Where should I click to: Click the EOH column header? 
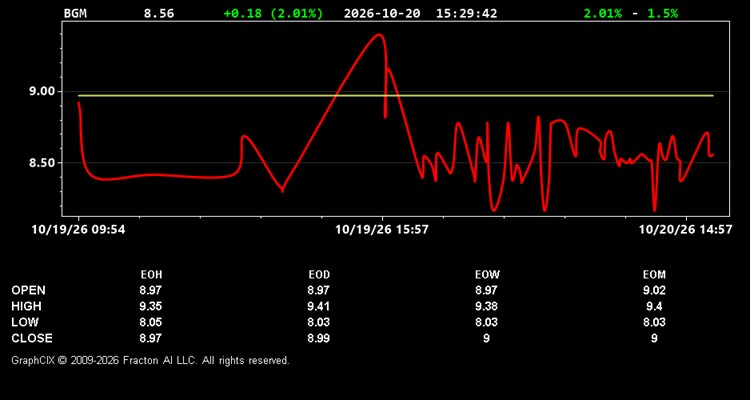151,275
